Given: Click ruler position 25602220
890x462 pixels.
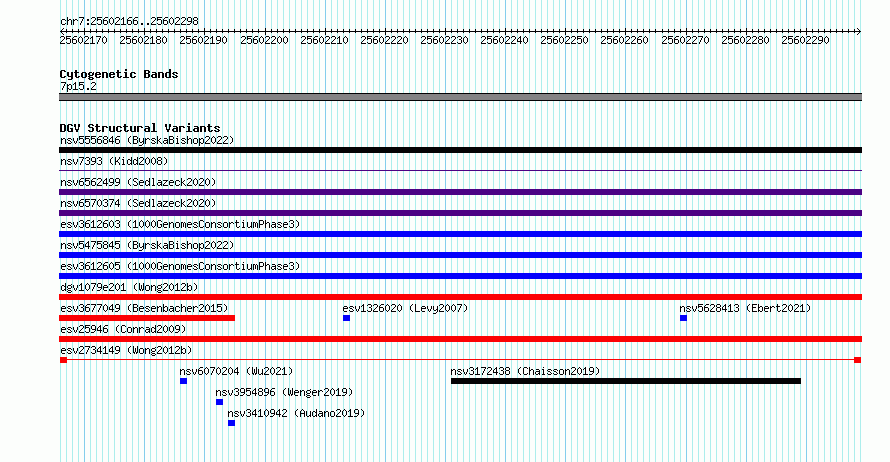Looking at the screenshot, I should (x=384, y=40).
